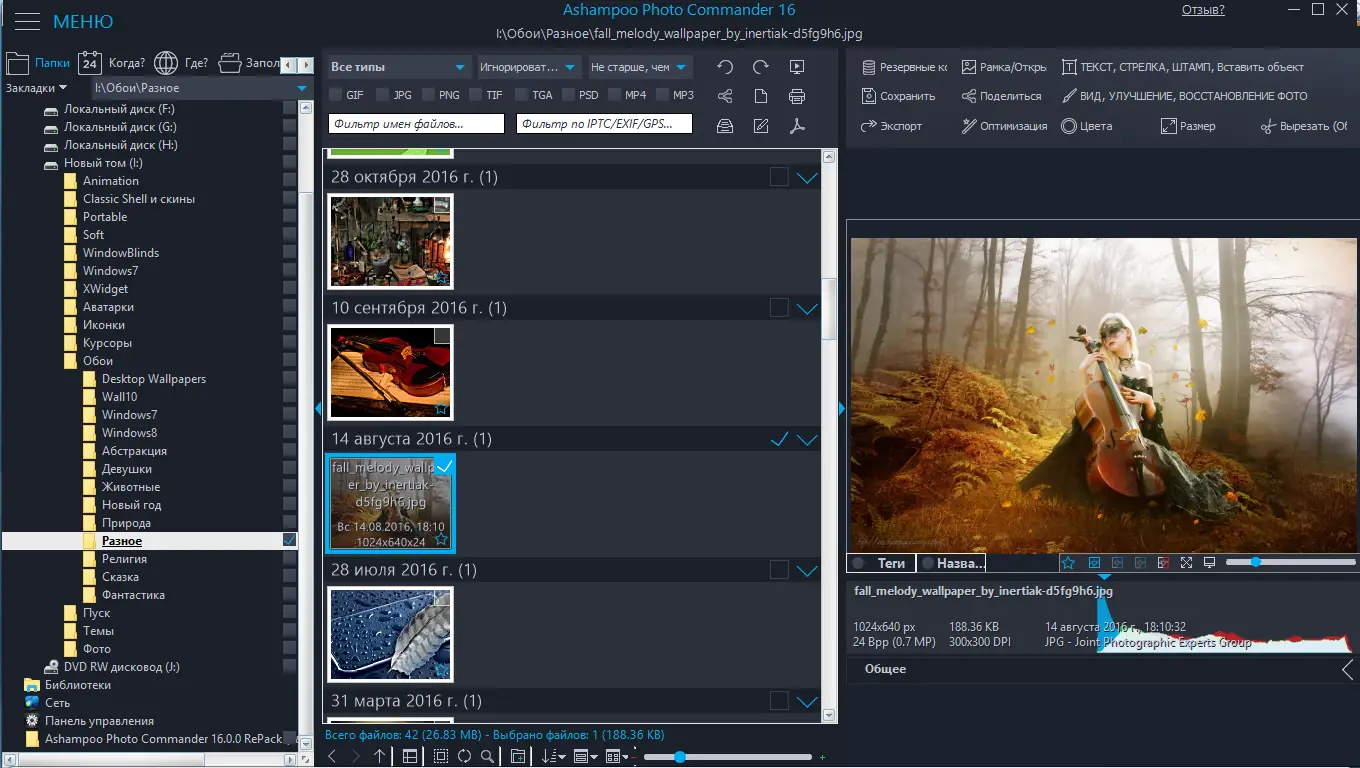Show image on monitor via display icon
This screenshot has width=1360, height=768.
[x=1209, y=562]
